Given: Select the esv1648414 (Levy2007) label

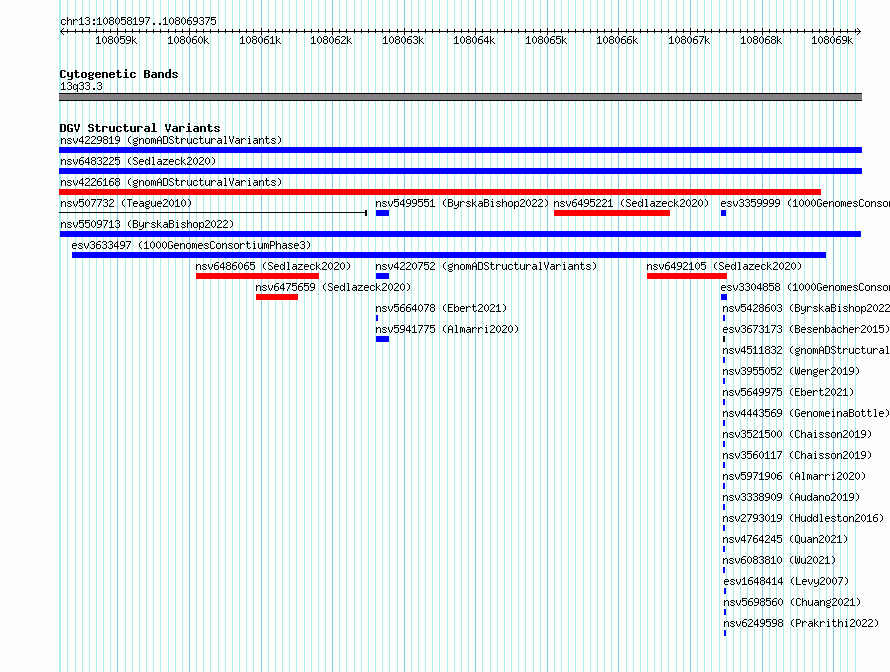Looking at the screenshot, I should [786, 581].
